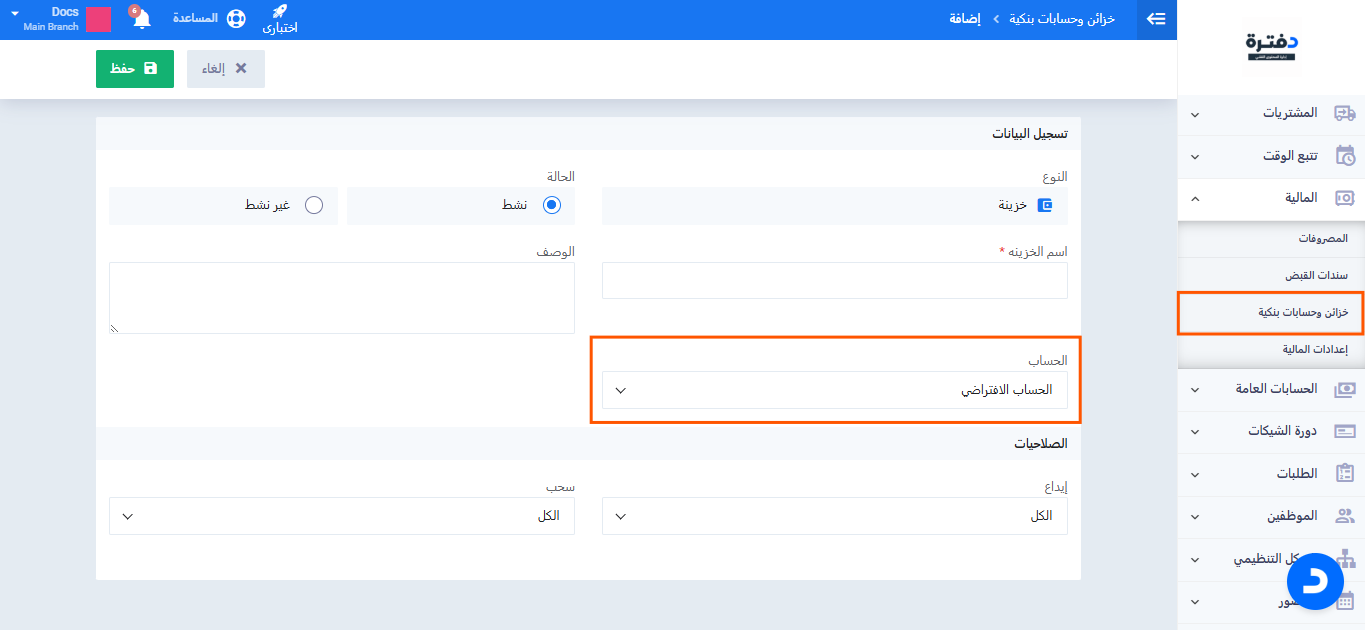
Task: Open the سحب permissions dropdown
Action: click(x=341, y=516)
